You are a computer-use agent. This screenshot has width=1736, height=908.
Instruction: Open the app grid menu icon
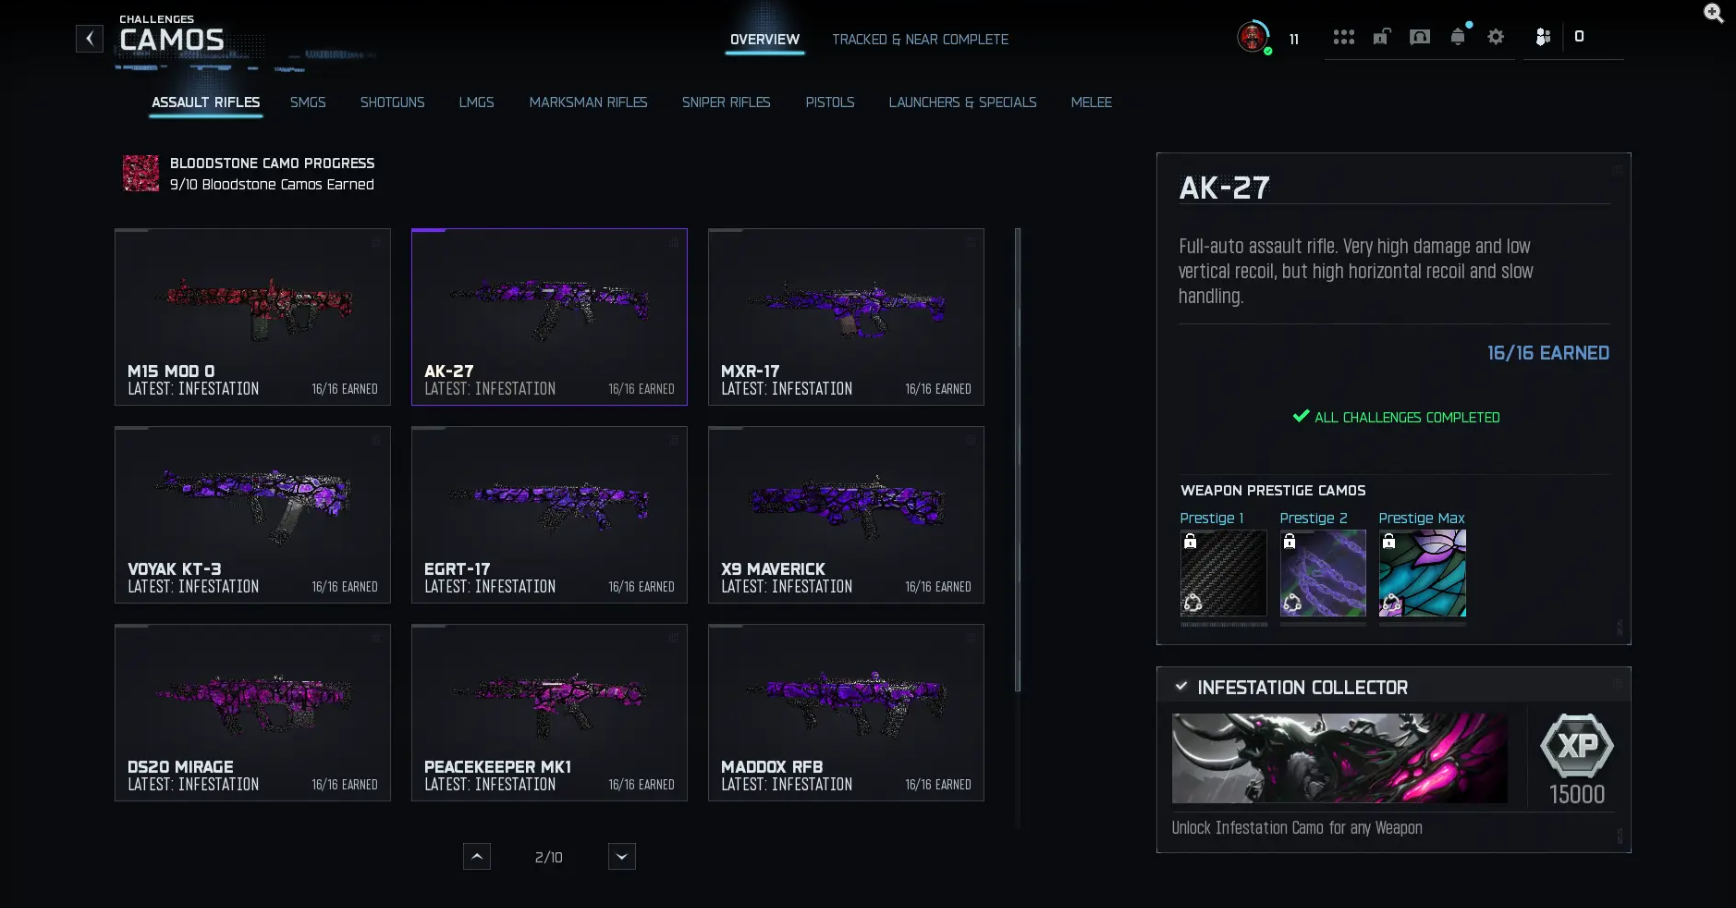(1344, 36)
